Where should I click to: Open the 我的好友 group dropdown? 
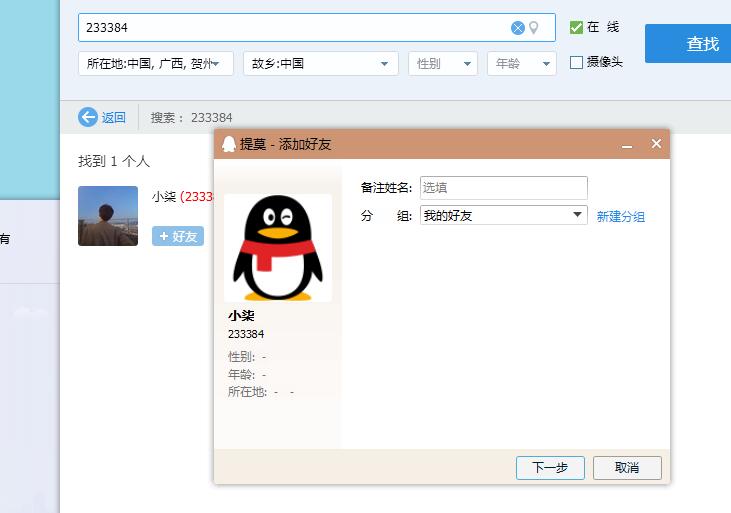tap(503, 215)
